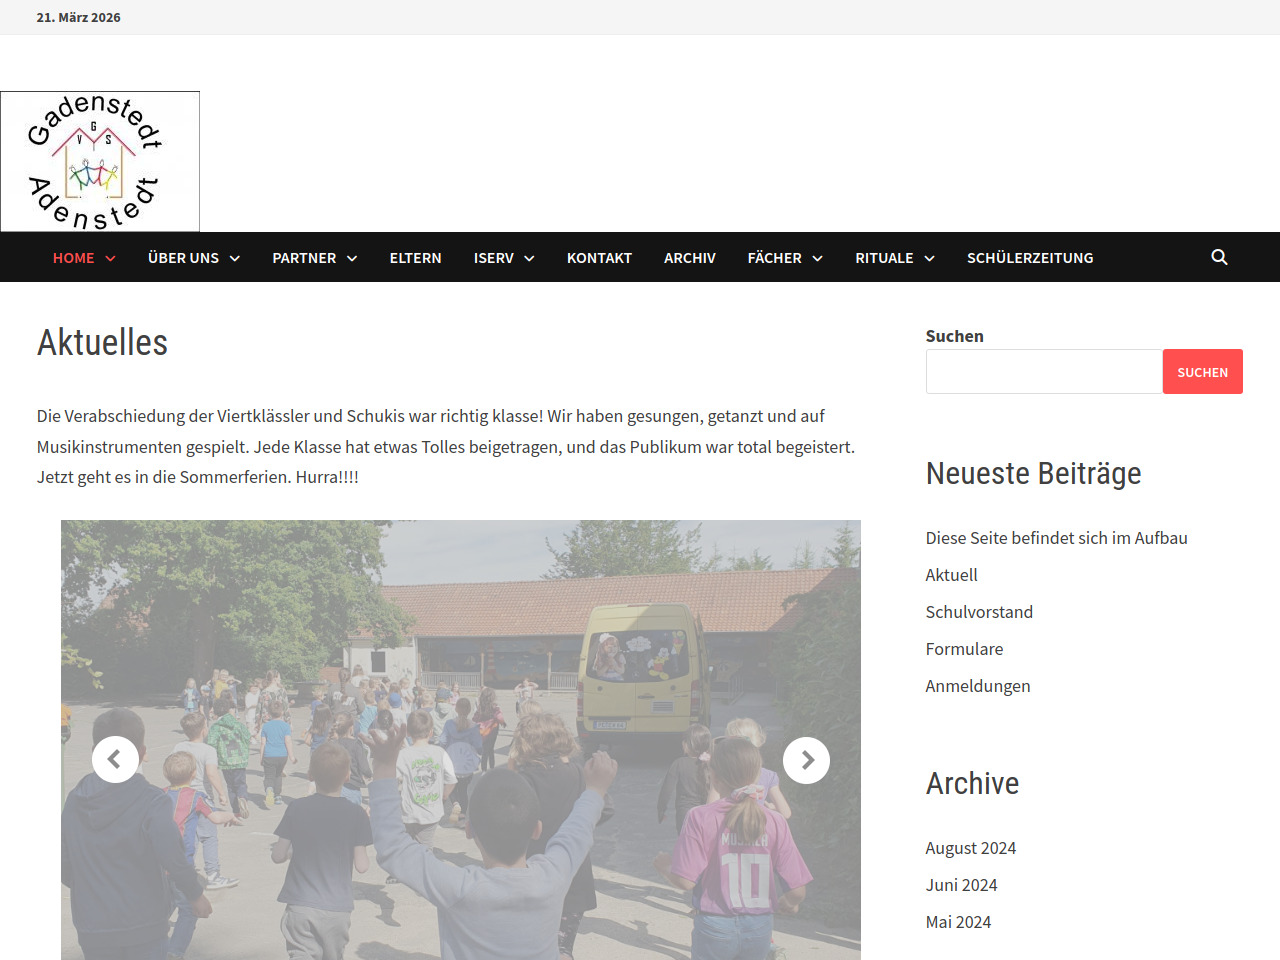Viewport: 1280px width, 960px height.
Task: Expand the Über Uns submenu arrow
Action: pyautogui.click(x=235, y=258)
